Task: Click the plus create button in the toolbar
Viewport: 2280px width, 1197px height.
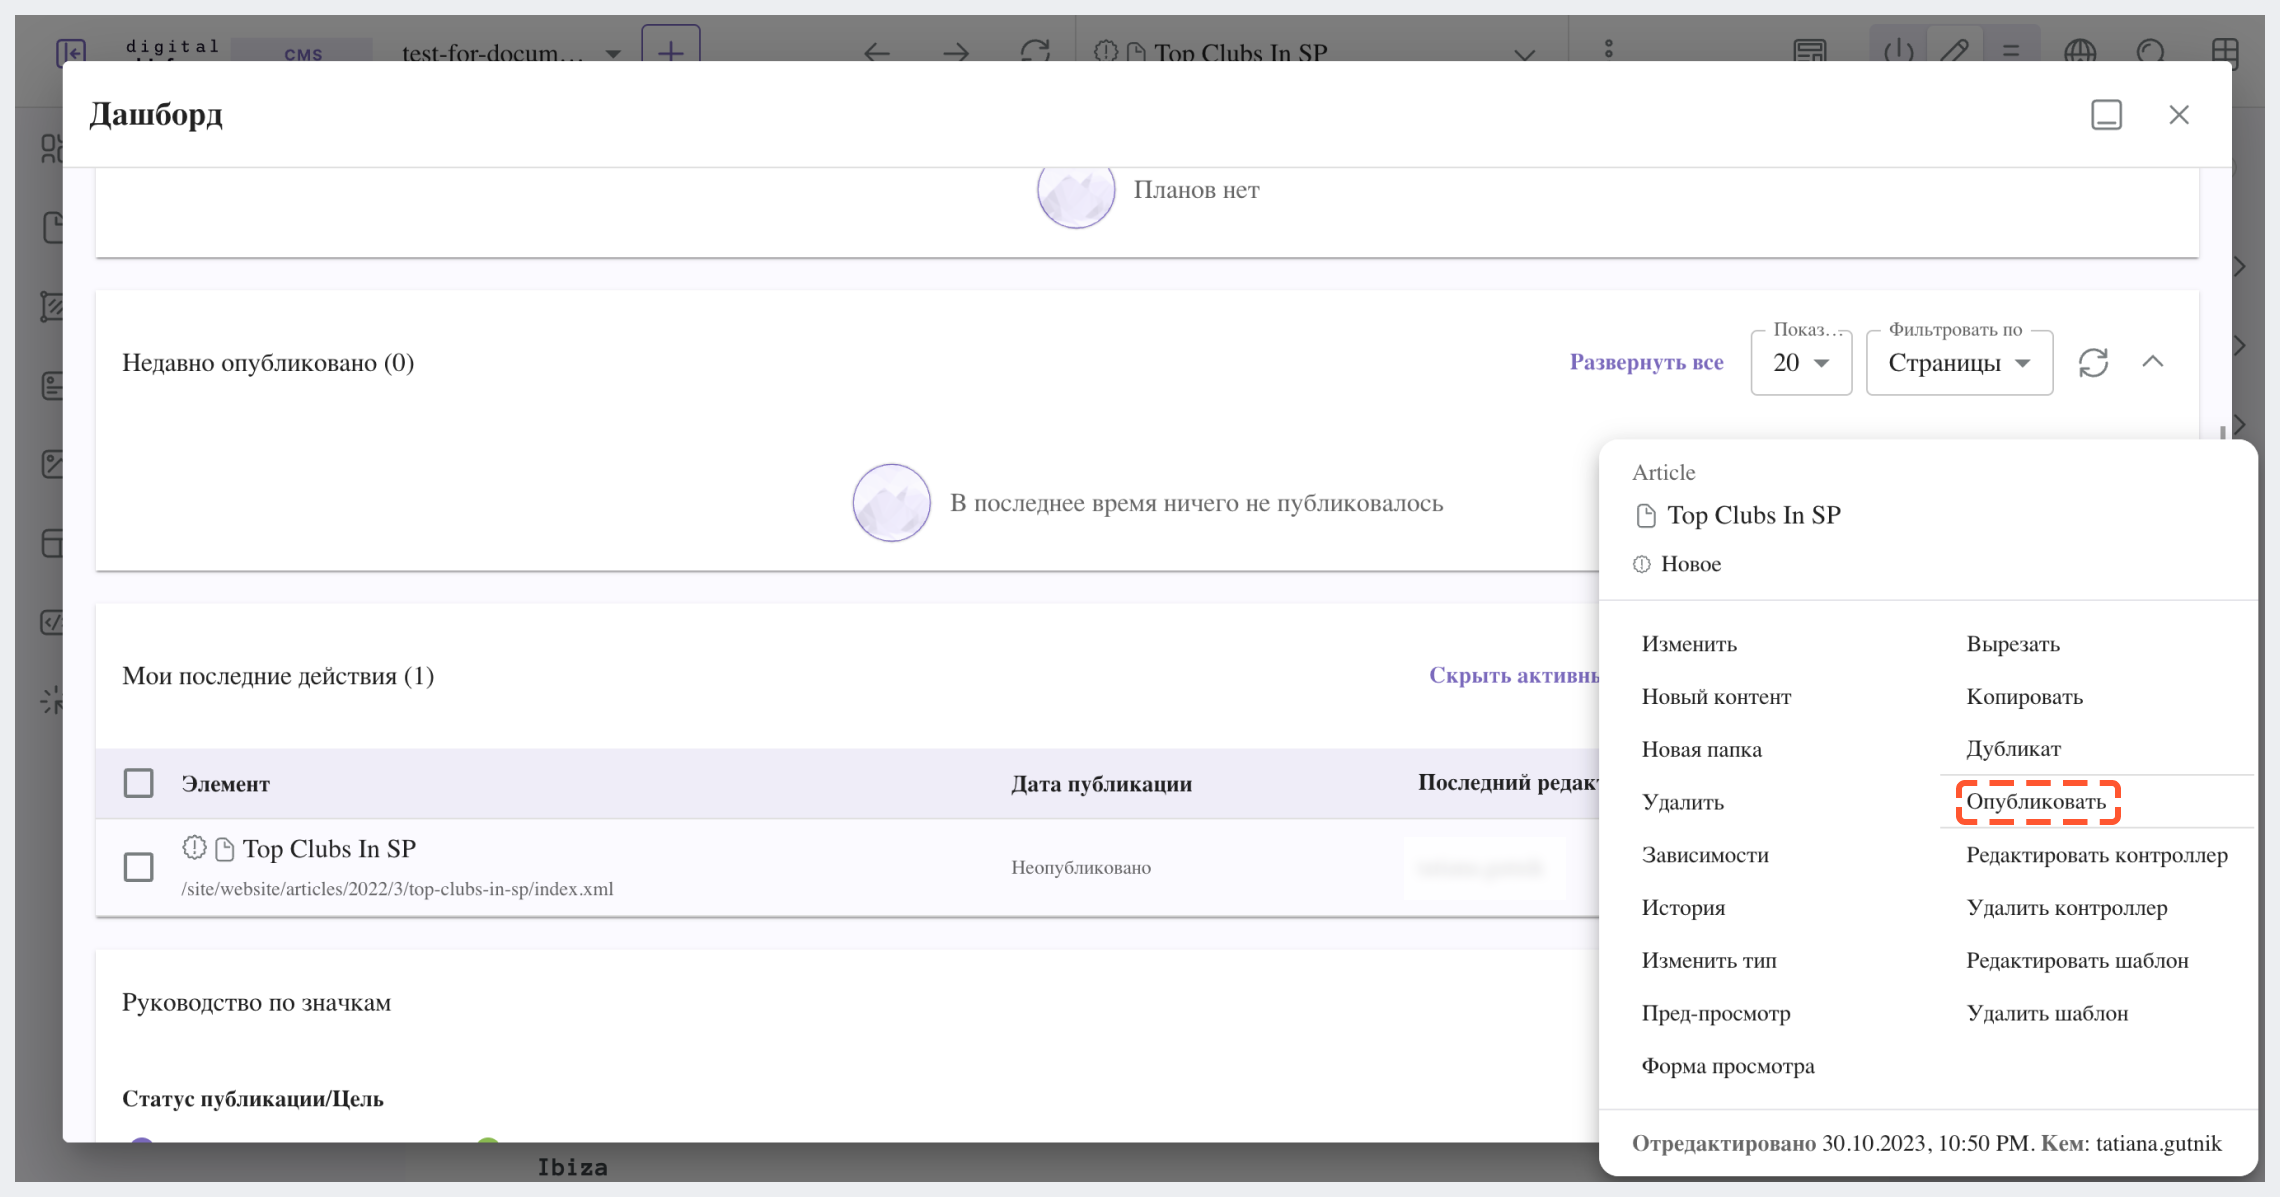Action: [671, 50]
